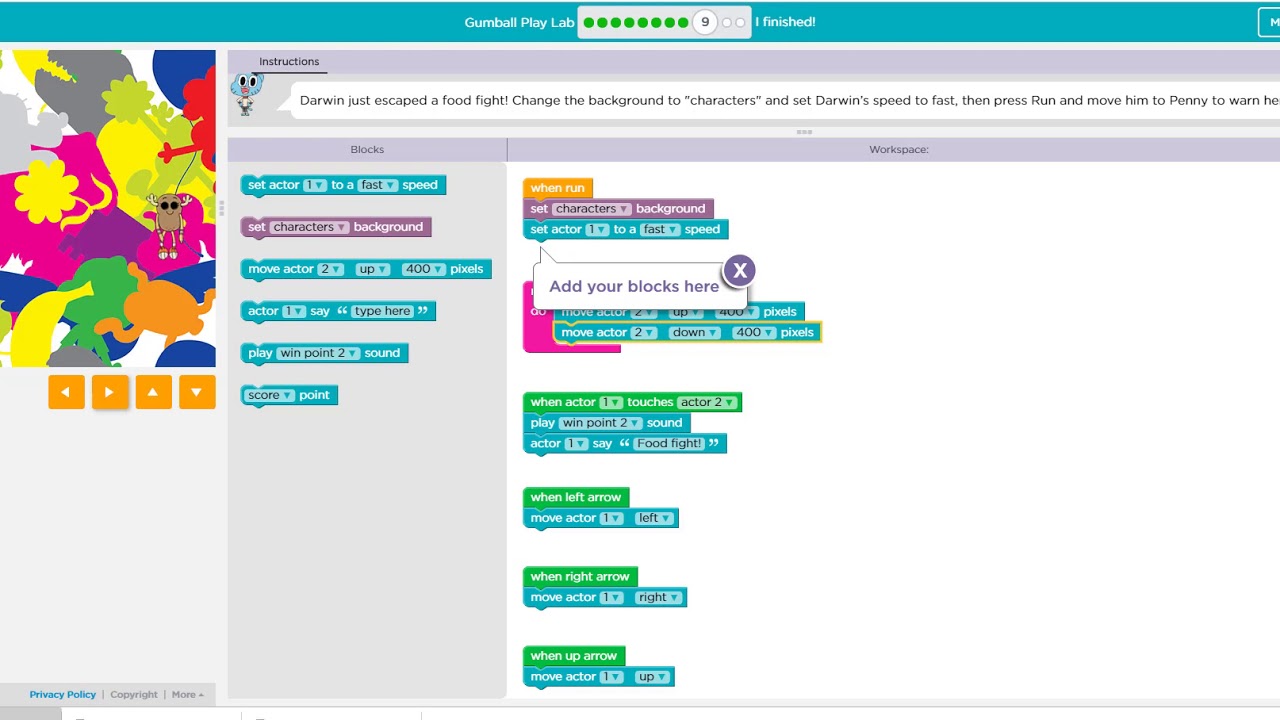This screenshot has width=1280, height=720.
Task: Open score dropdown in toolbox point block
Action: click(x=271, y=395)
